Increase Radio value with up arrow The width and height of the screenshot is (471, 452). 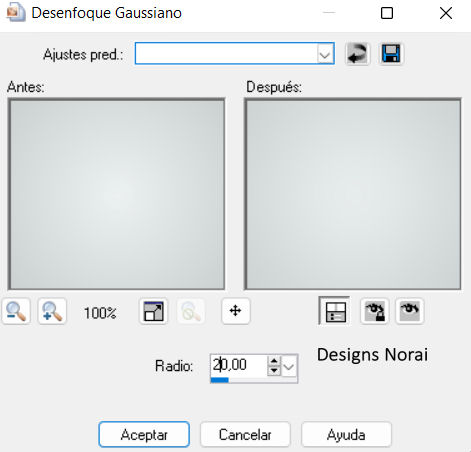click(274, 361)
